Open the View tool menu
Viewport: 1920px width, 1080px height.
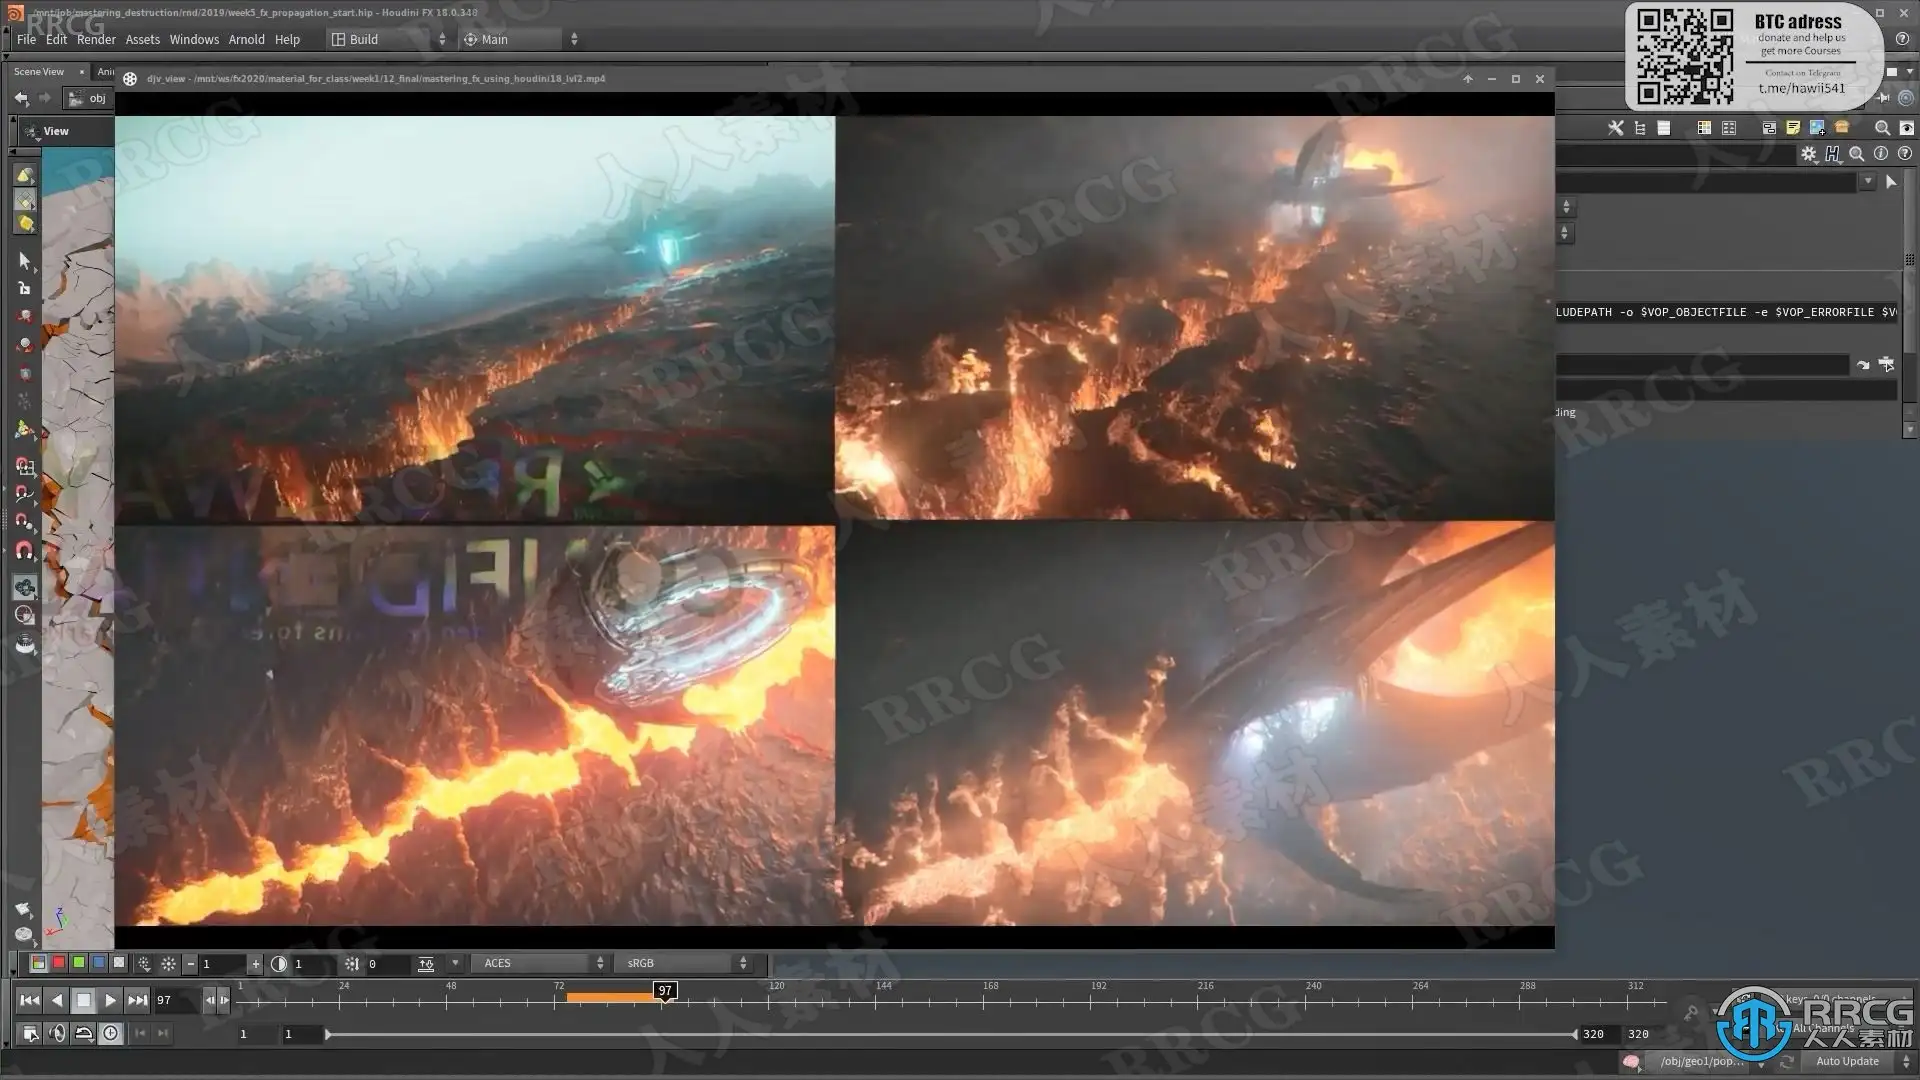coord(47,131)
